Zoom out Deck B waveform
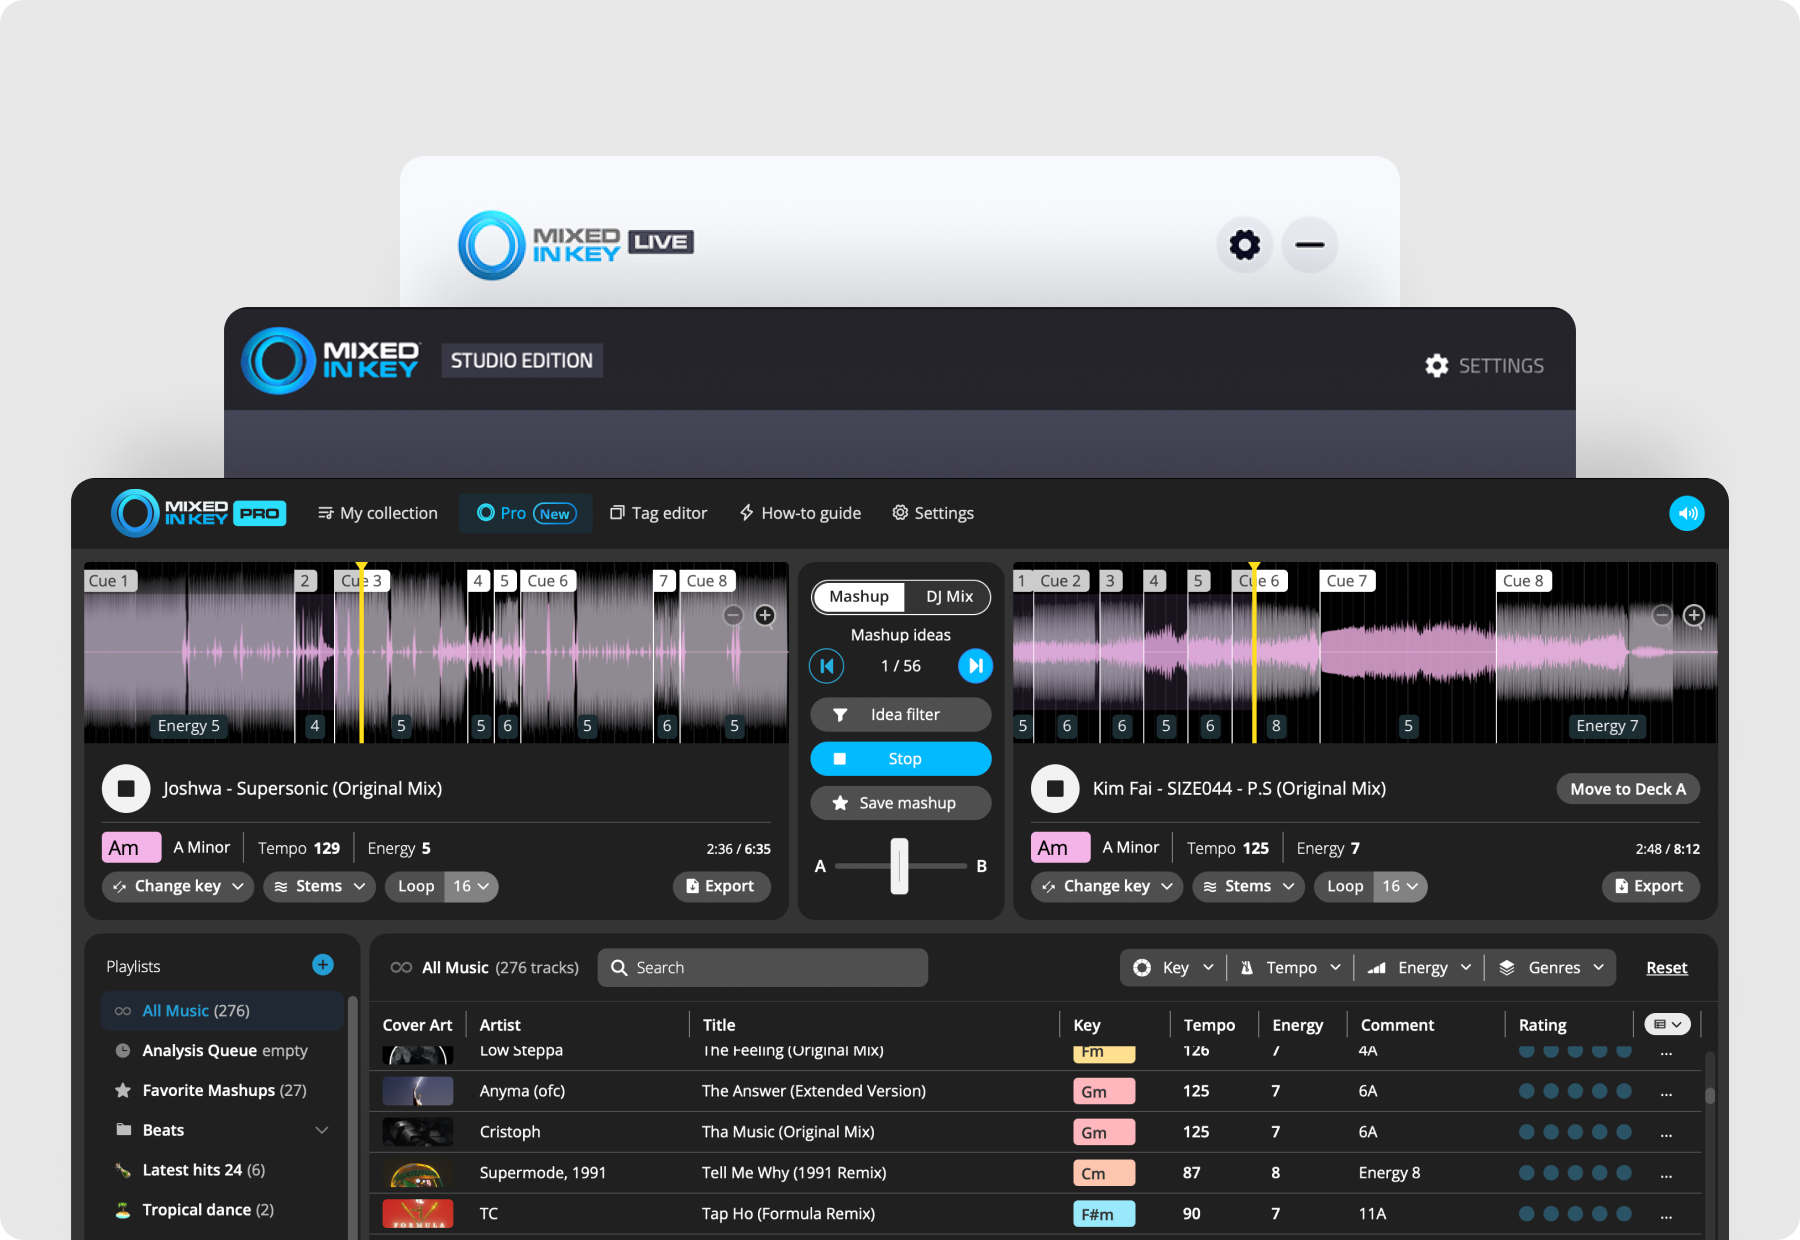The width and height of the screenshot is (1800, 1240). point(1662,616)
